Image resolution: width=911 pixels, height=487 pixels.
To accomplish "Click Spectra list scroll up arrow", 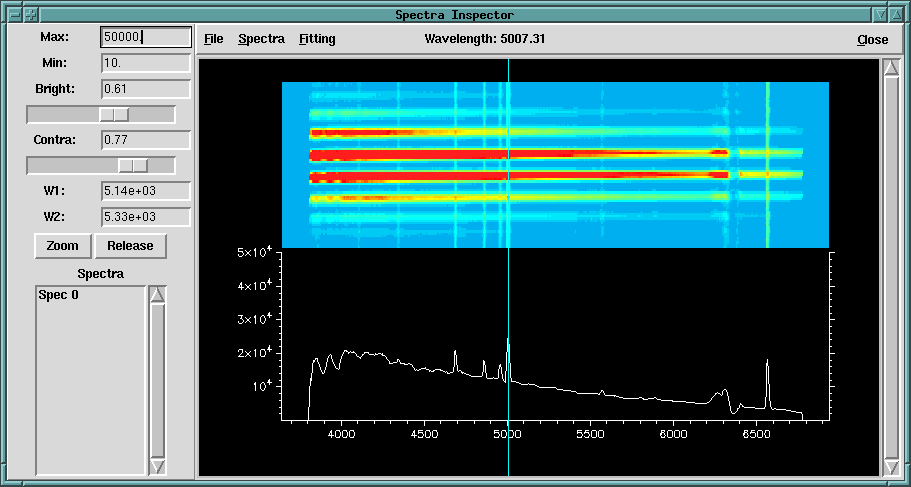I will point(157,295).
